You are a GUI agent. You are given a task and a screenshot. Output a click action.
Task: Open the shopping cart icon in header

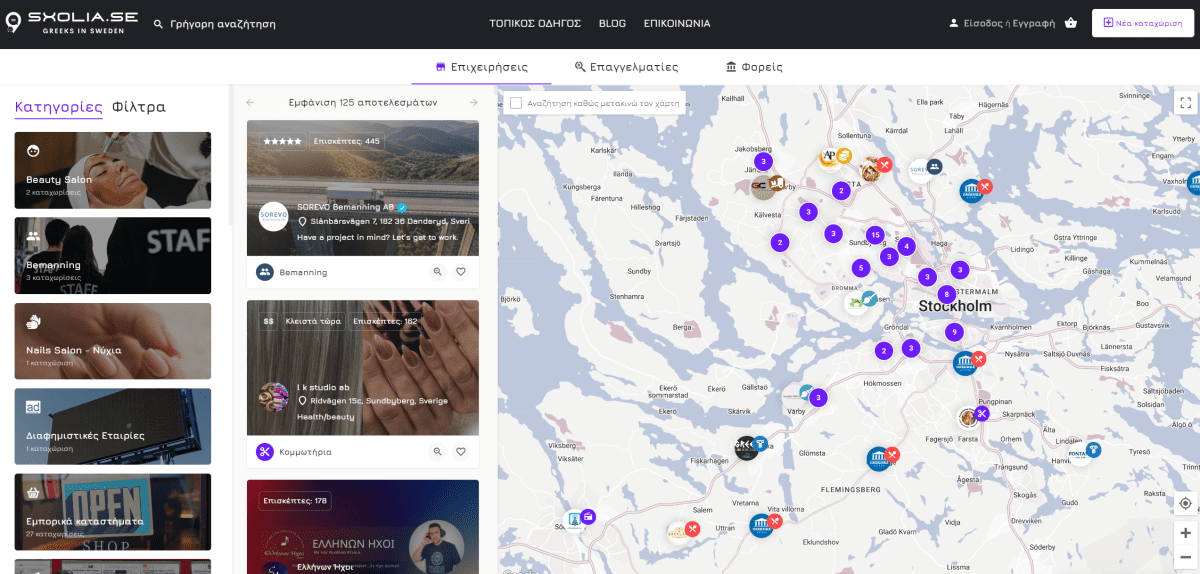1071,23
